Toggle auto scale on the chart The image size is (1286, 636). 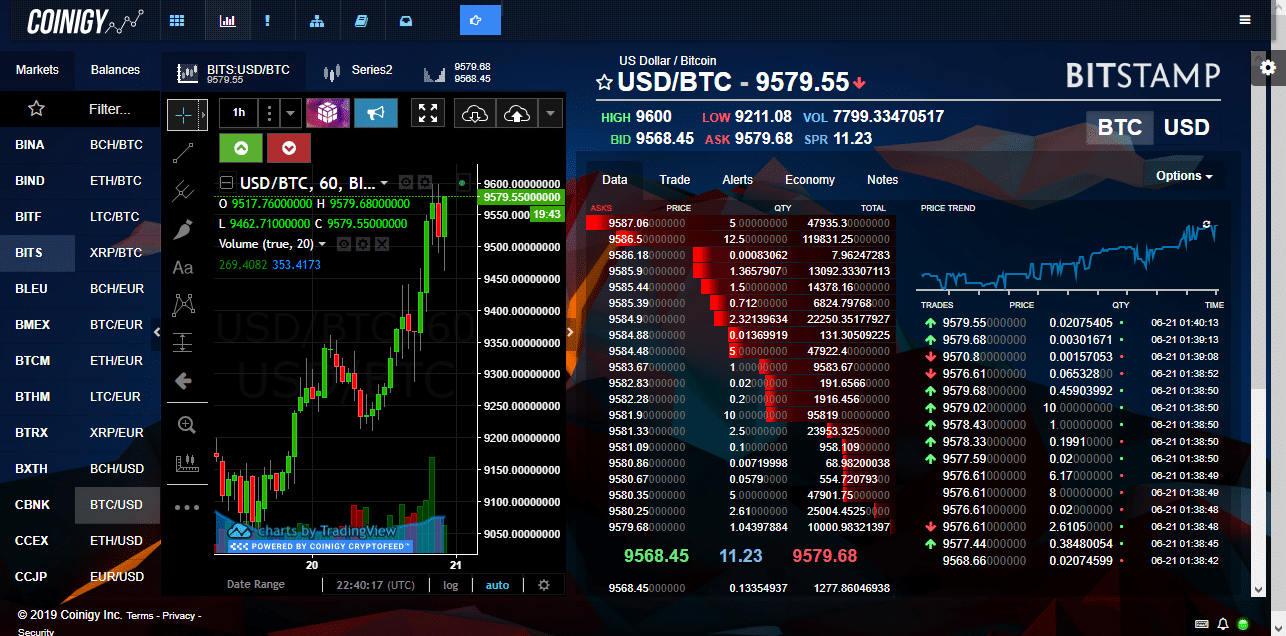click(x=497, y=585)
